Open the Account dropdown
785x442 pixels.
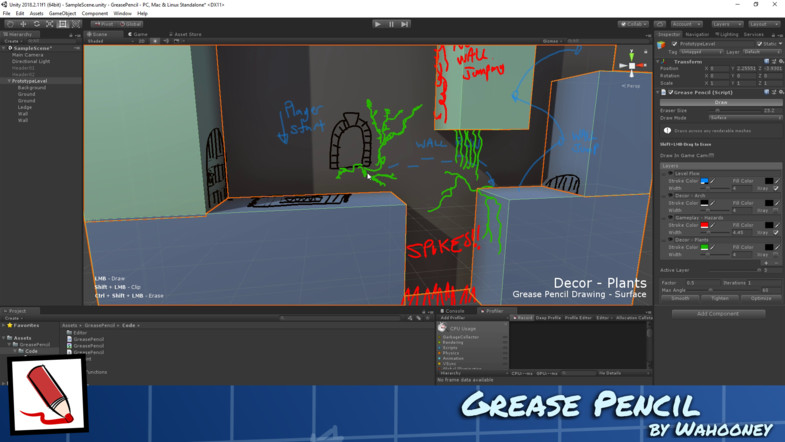pos(687,24)
